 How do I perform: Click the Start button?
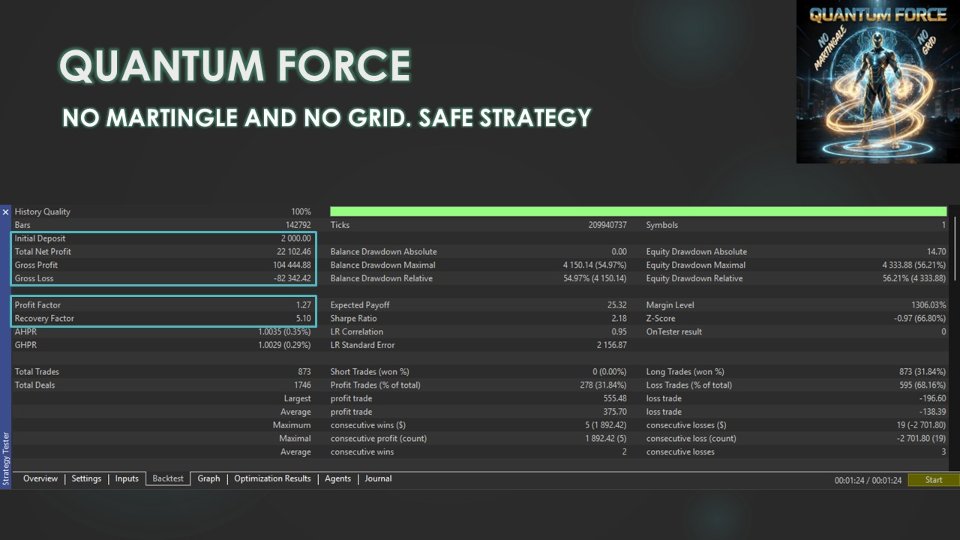tap(934, 480)
